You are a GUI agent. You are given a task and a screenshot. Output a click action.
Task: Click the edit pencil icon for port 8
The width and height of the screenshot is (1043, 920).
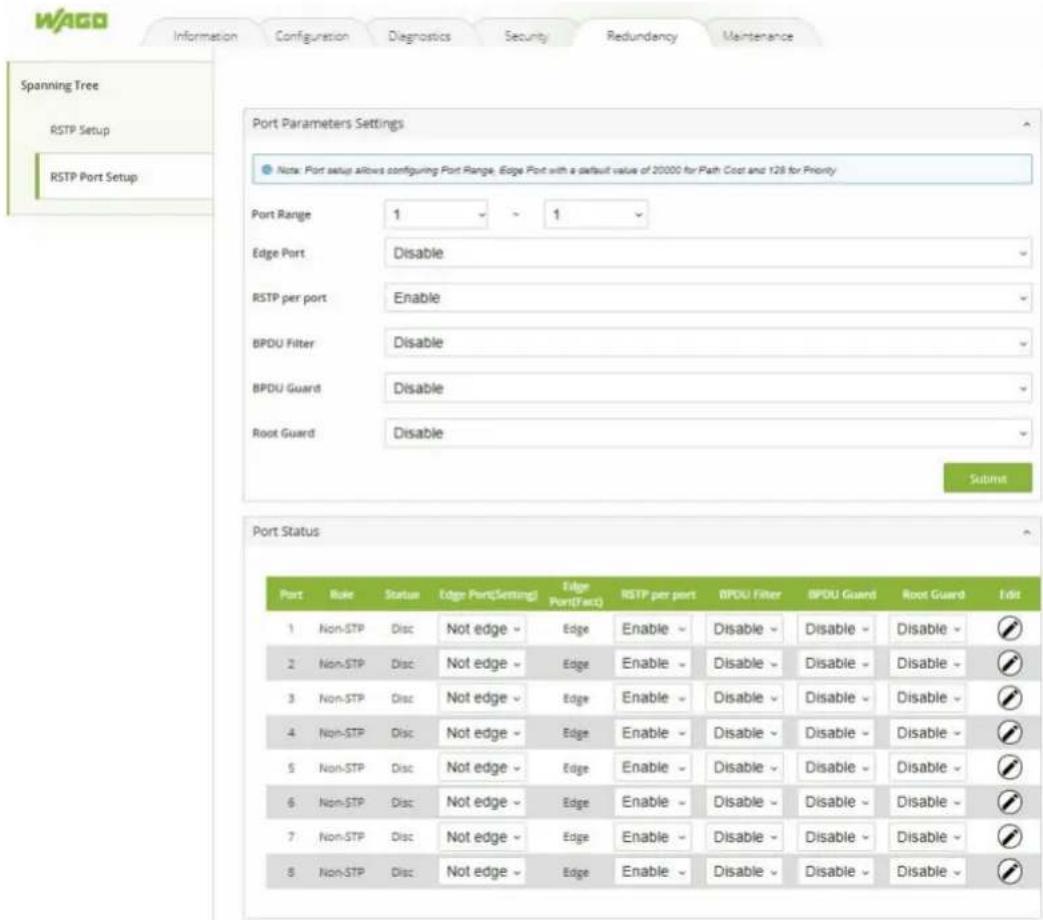coord(1009,871)
